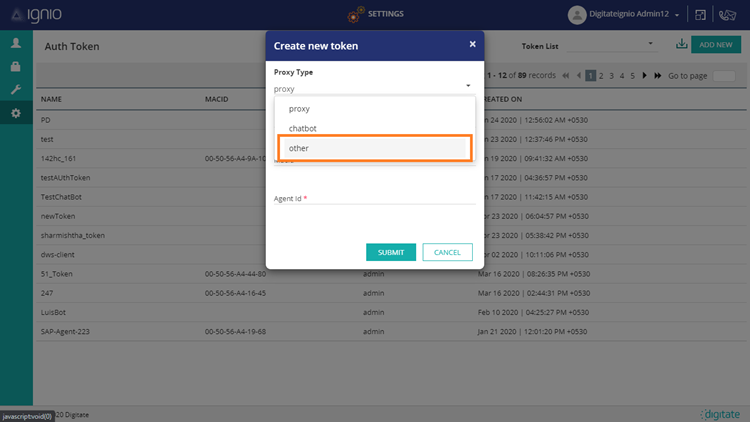The width and height of the screenshot is (750, 422).
Task: Open the lock icon in sidebar
Action: click(16, 67)
